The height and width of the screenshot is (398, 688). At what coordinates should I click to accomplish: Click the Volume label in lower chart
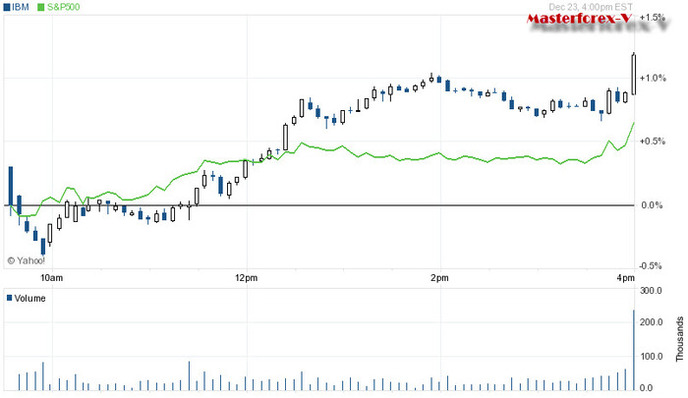coord(30,298)
